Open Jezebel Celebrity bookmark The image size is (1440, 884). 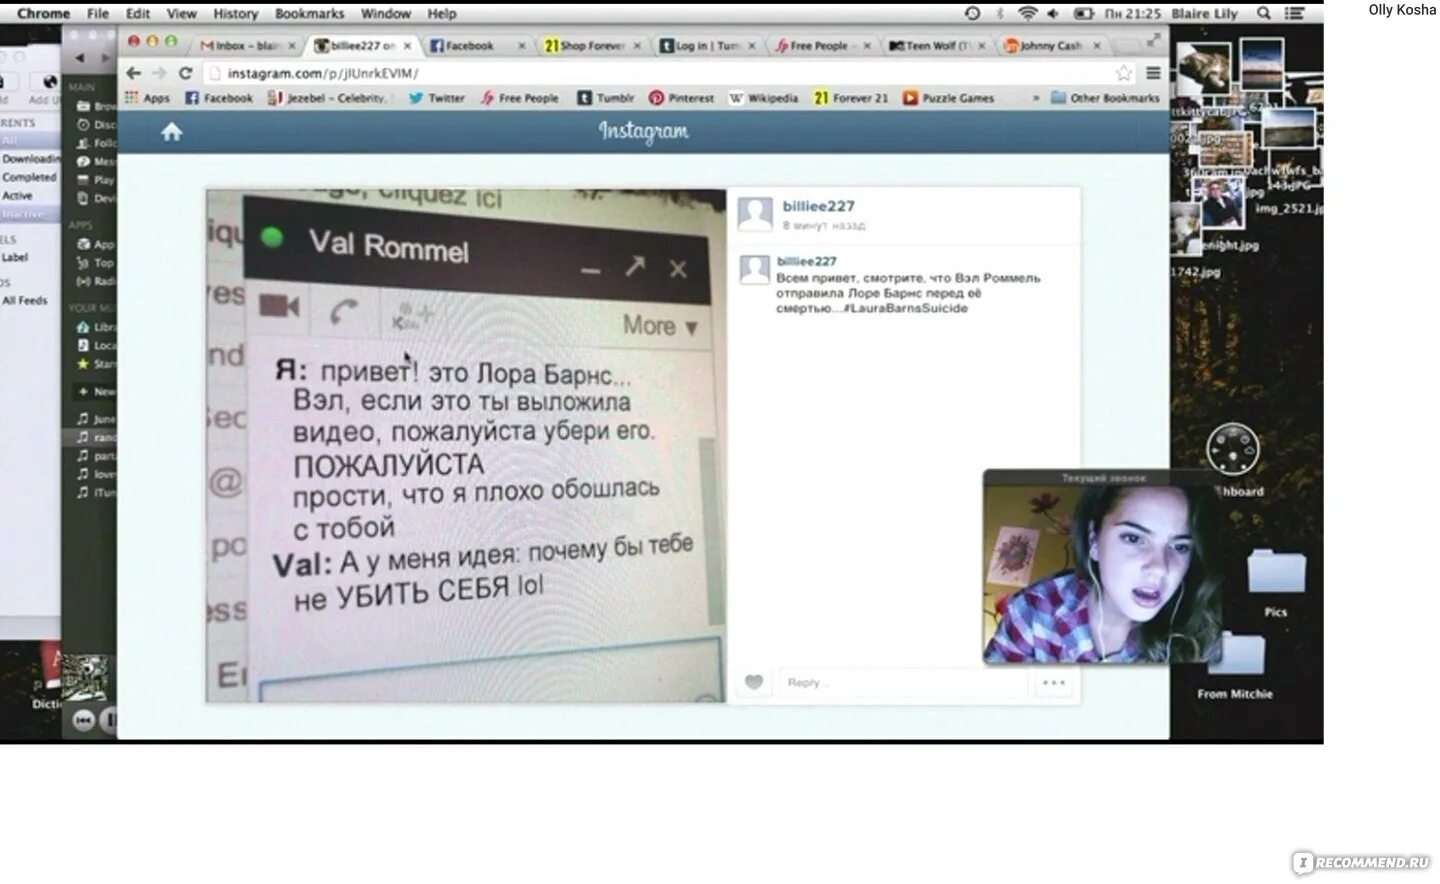click(329, 98)
